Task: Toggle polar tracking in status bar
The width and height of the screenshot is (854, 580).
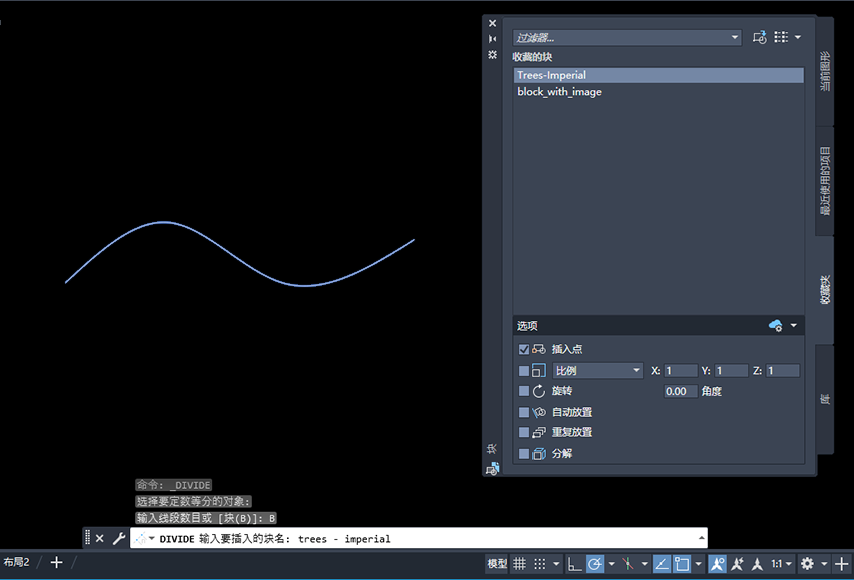Action: tap(595, 564)
